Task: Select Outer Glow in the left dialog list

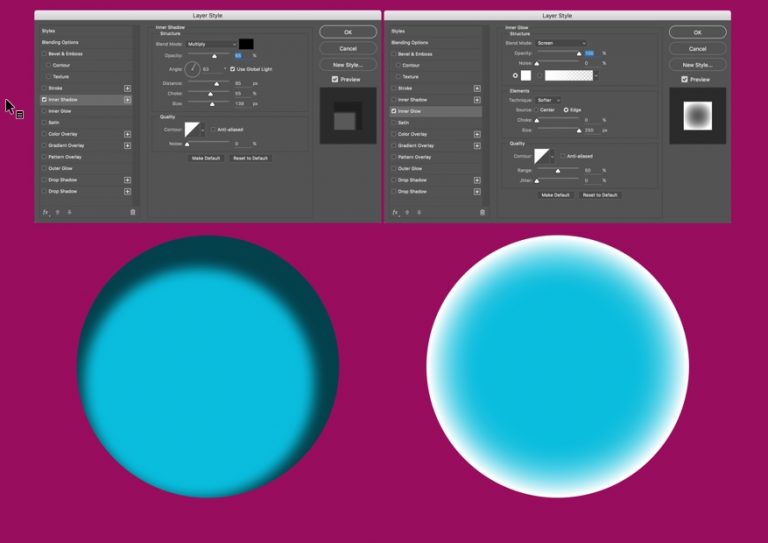Action: [60, 168]
